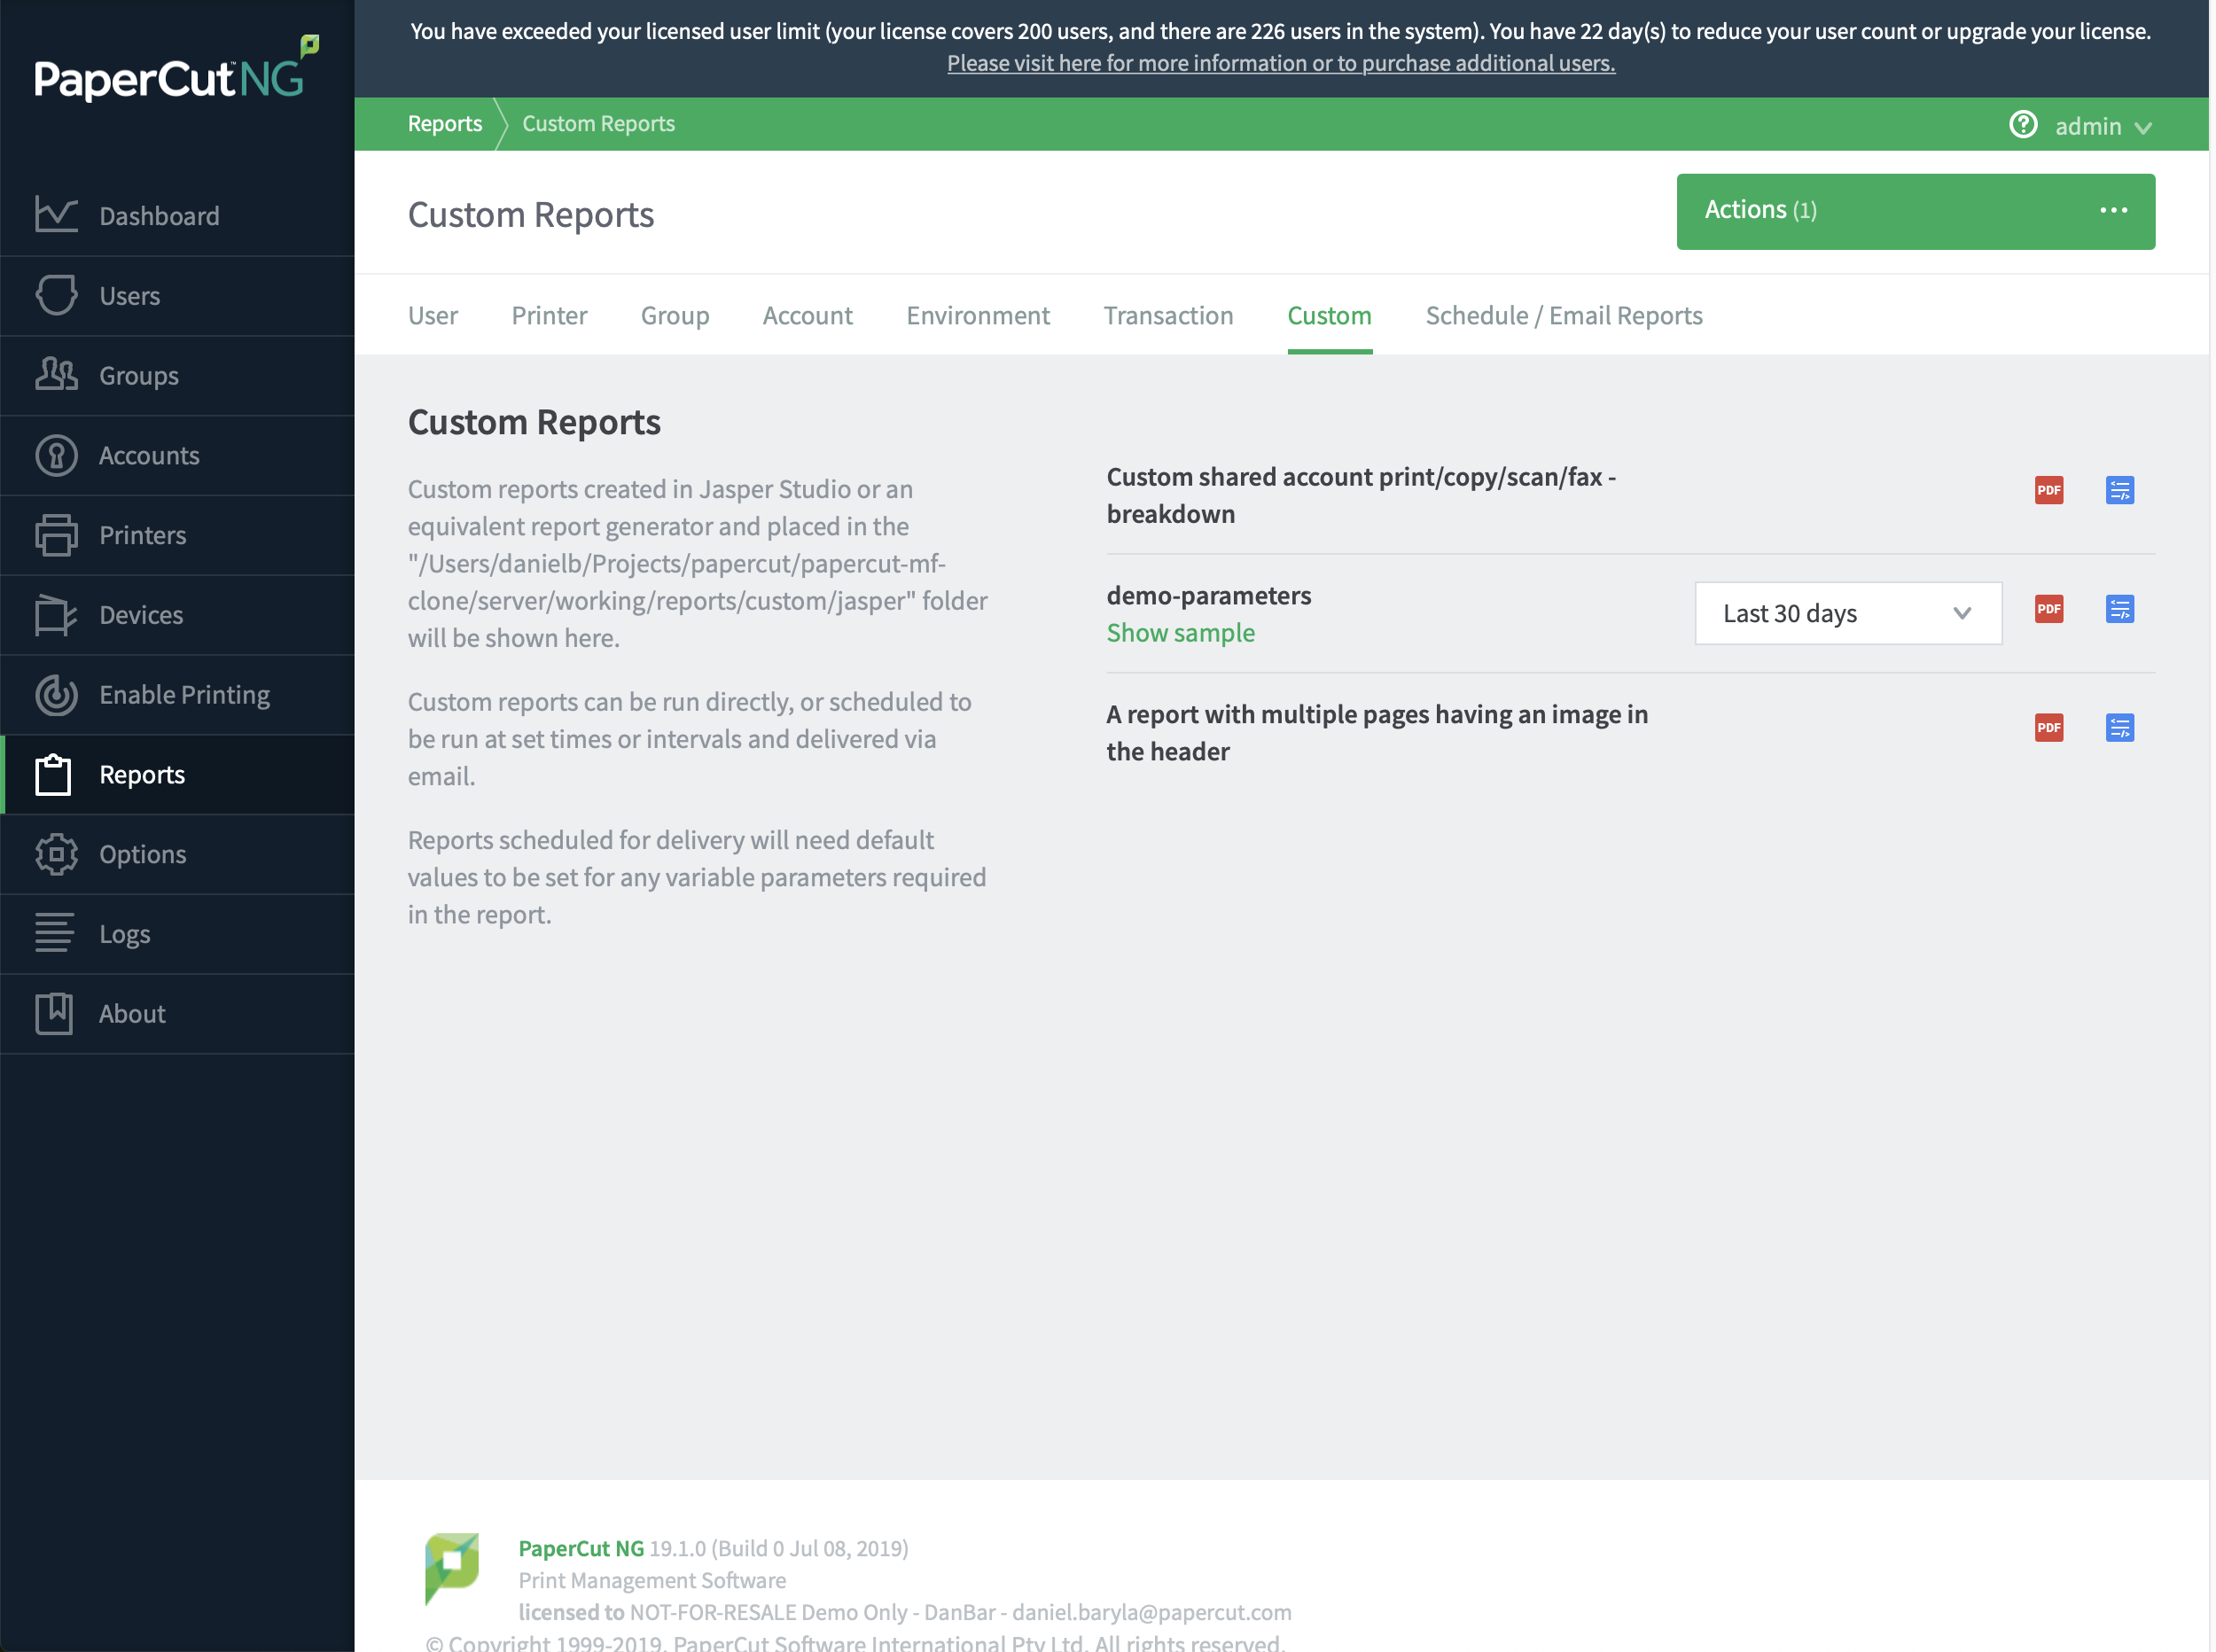The width and height of the screenshot is (2216, 1652).
Task: Switch to the Account reports tab
Action: (x=807, y=315)
